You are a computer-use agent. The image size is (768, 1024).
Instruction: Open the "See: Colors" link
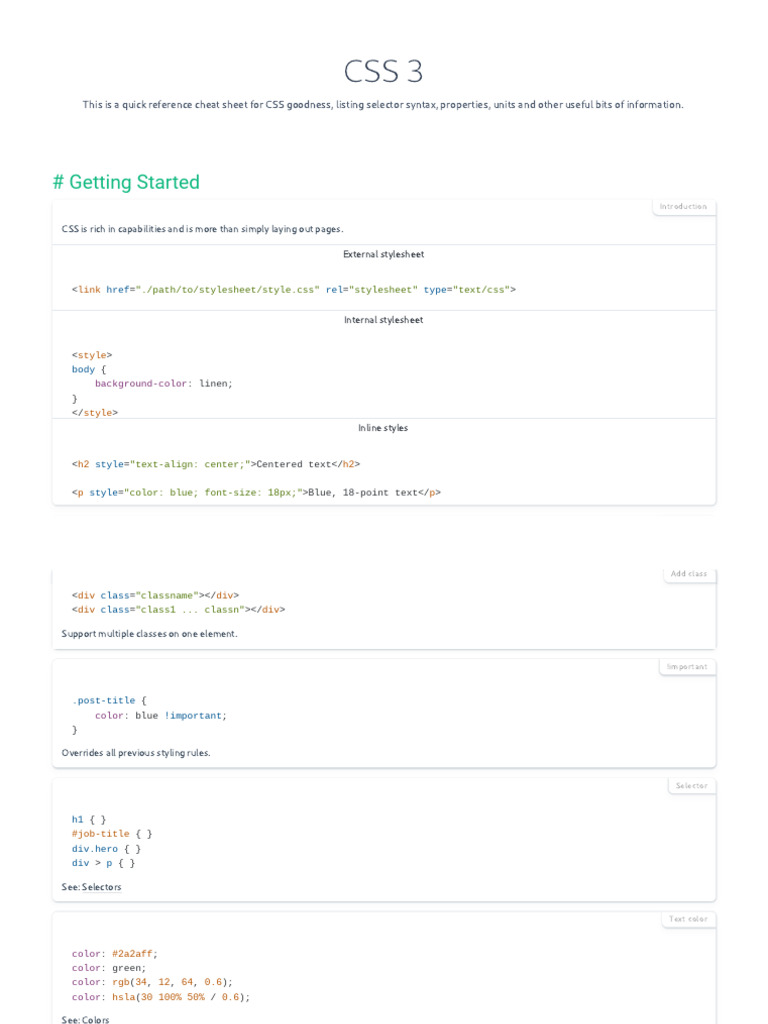85,1019
